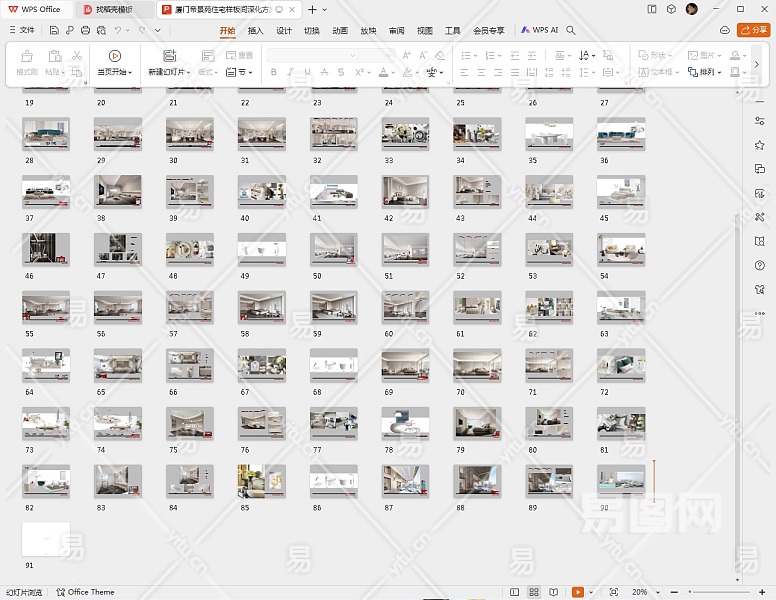Viewport: 776px width, 600px height.
Task: Select slide thumbnail number 91
Action: (46, 538)
